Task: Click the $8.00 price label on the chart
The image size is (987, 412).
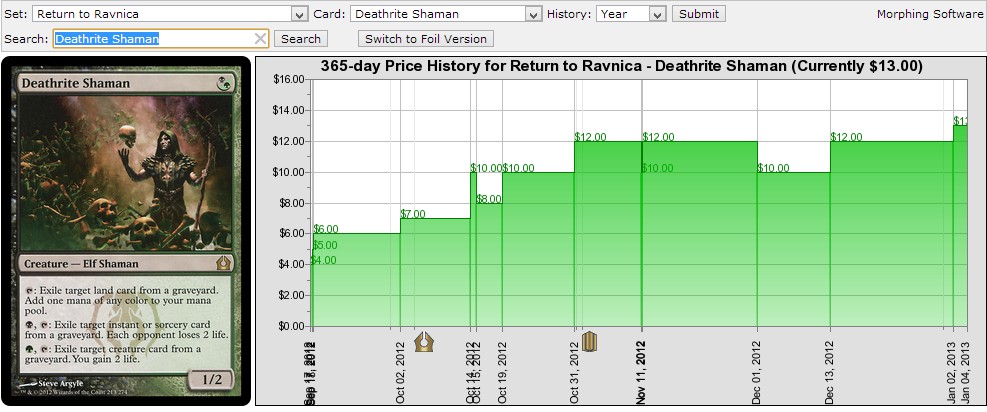Action: coord(489,199)
